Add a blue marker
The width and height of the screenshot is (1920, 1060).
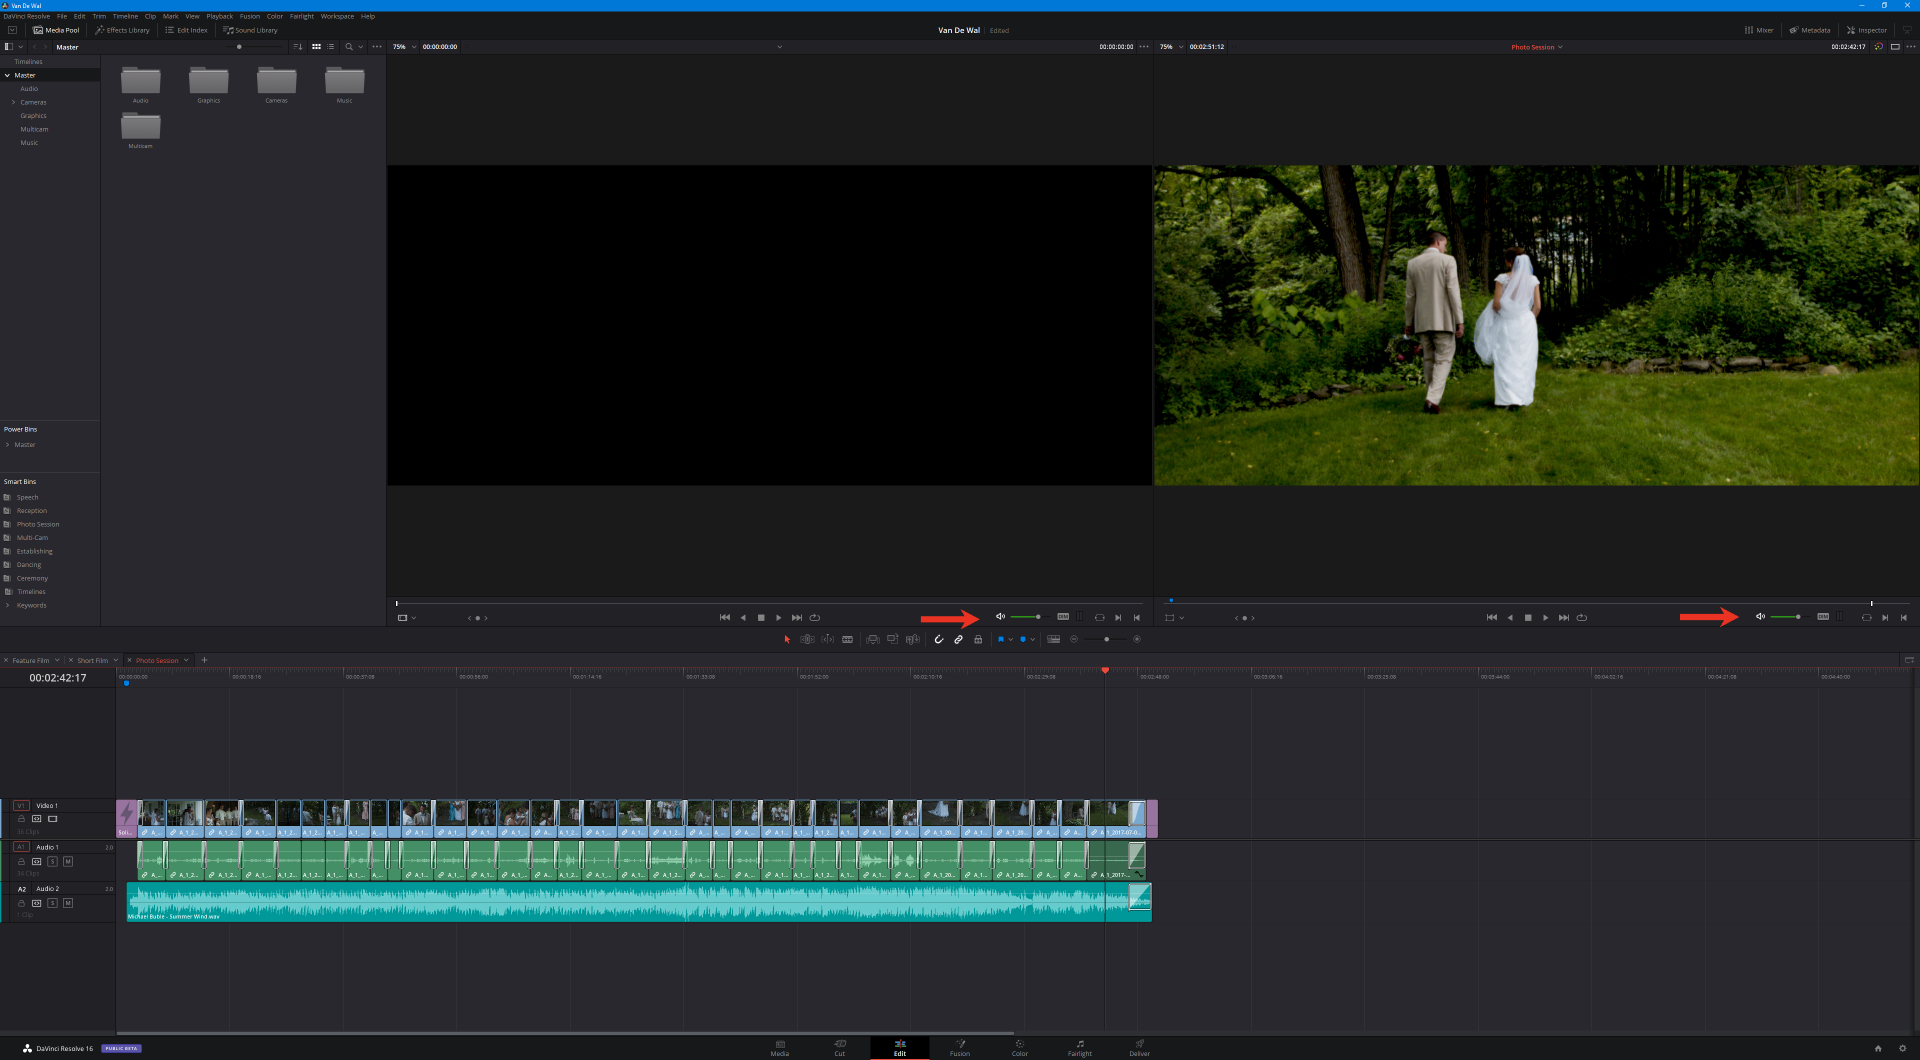pyautogui.click(x=1022, y=639)
